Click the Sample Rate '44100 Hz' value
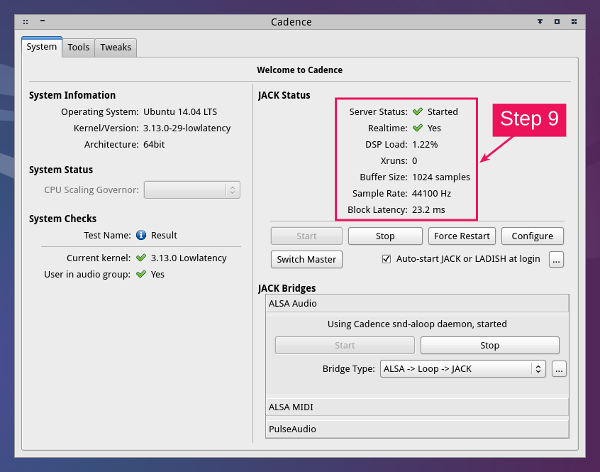Screen dimensions: 600x472 (x=431, y=194)
